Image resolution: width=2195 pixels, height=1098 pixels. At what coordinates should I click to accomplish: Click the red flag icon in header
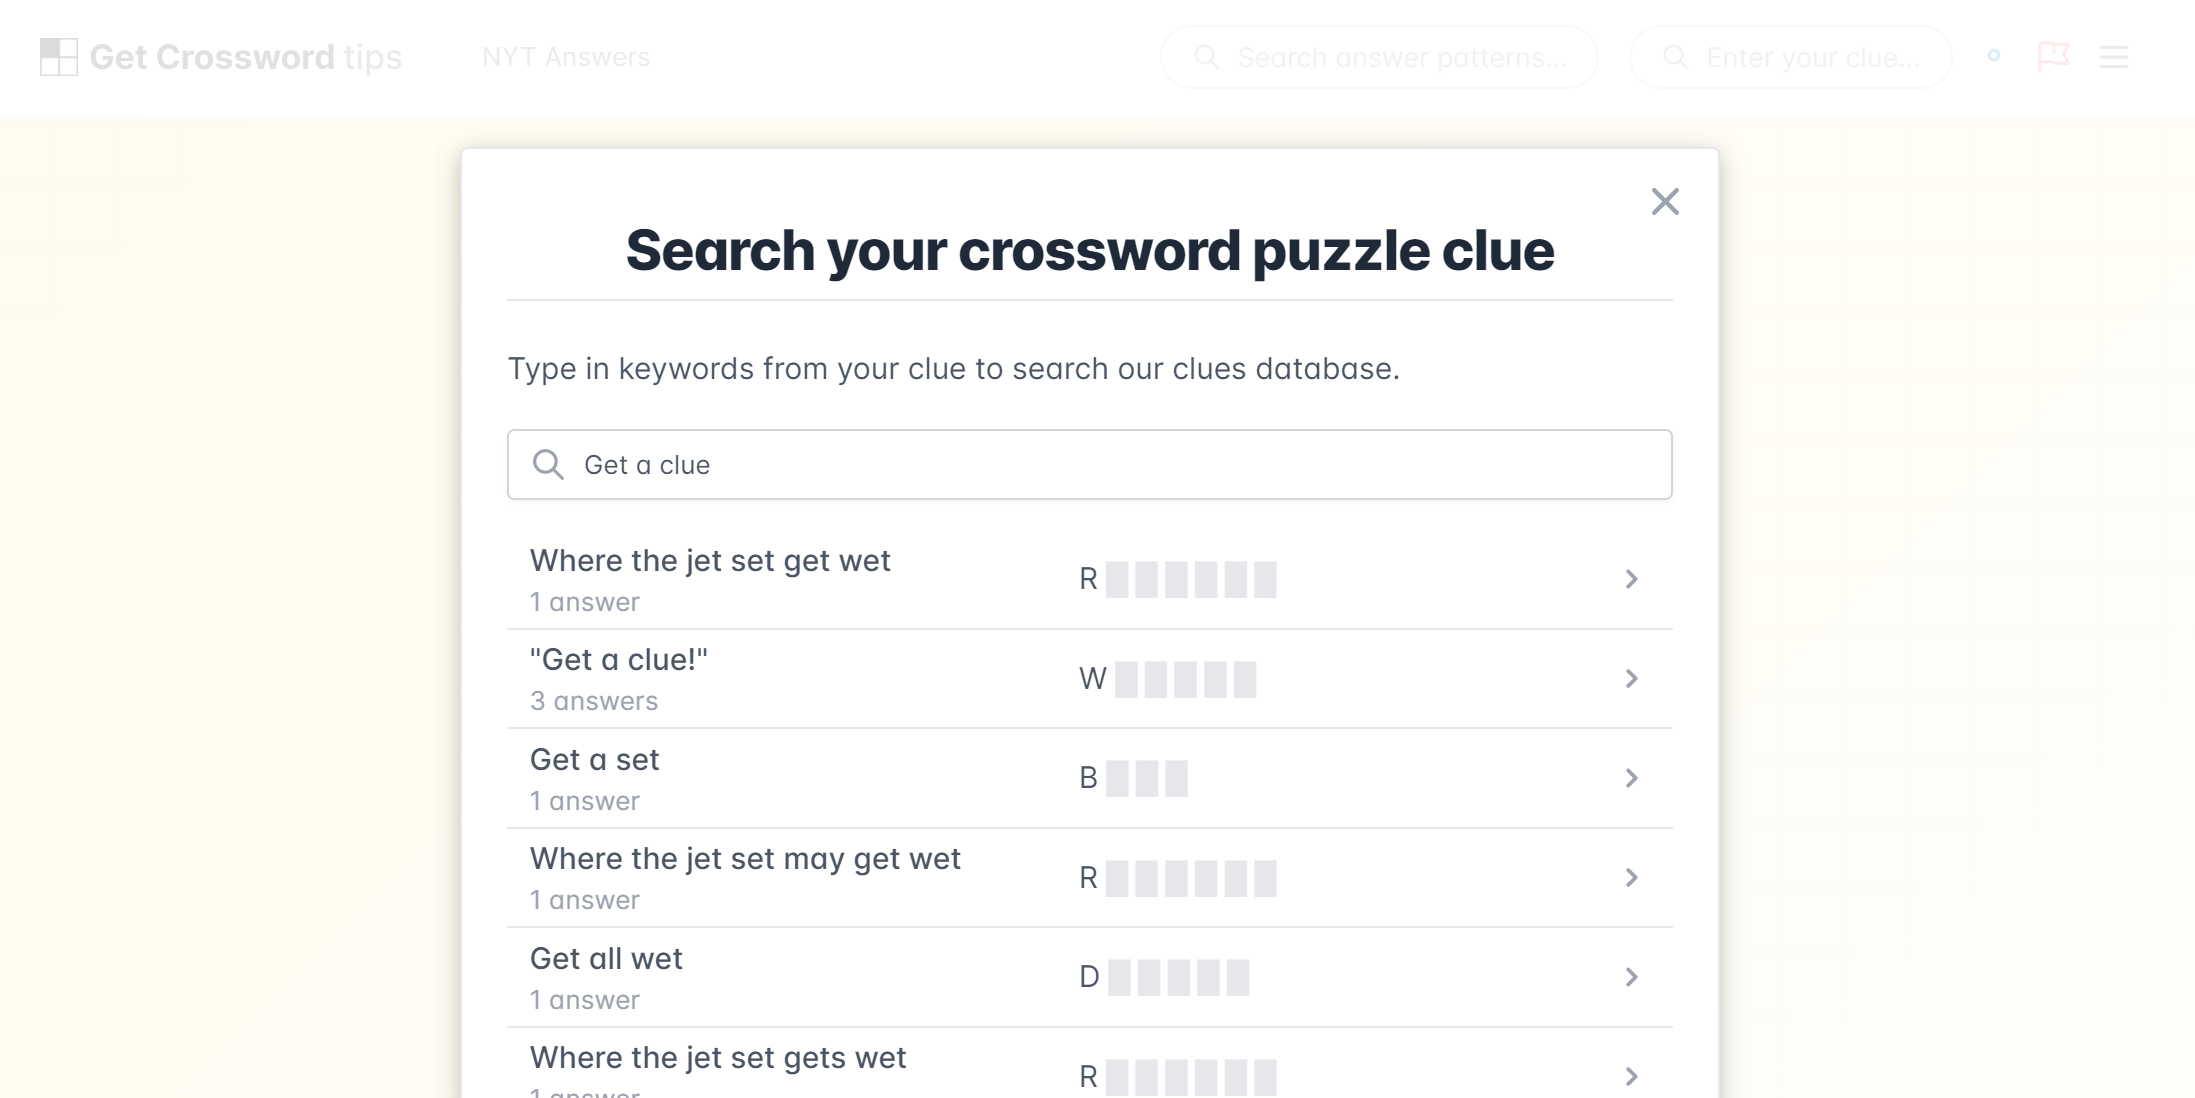tap(2053, 56)
